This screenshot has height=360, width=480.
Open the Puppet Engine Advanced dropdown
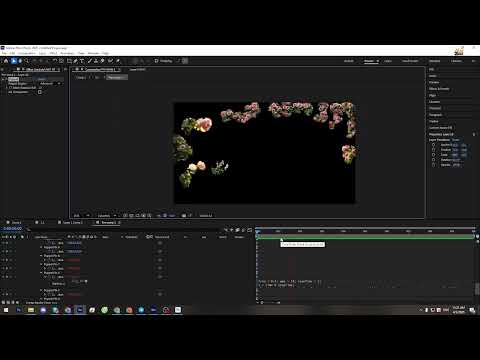50,84
